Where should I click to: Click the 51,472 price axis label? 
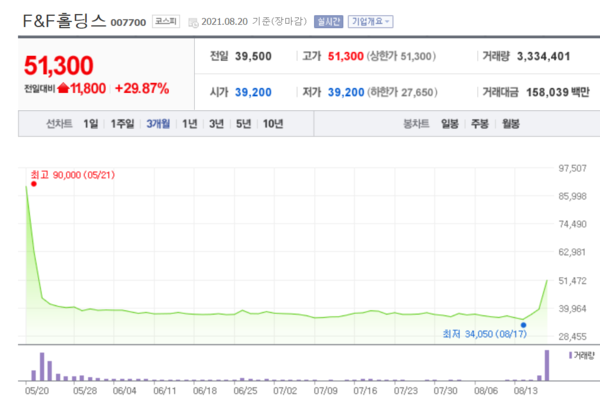[572, 281]
